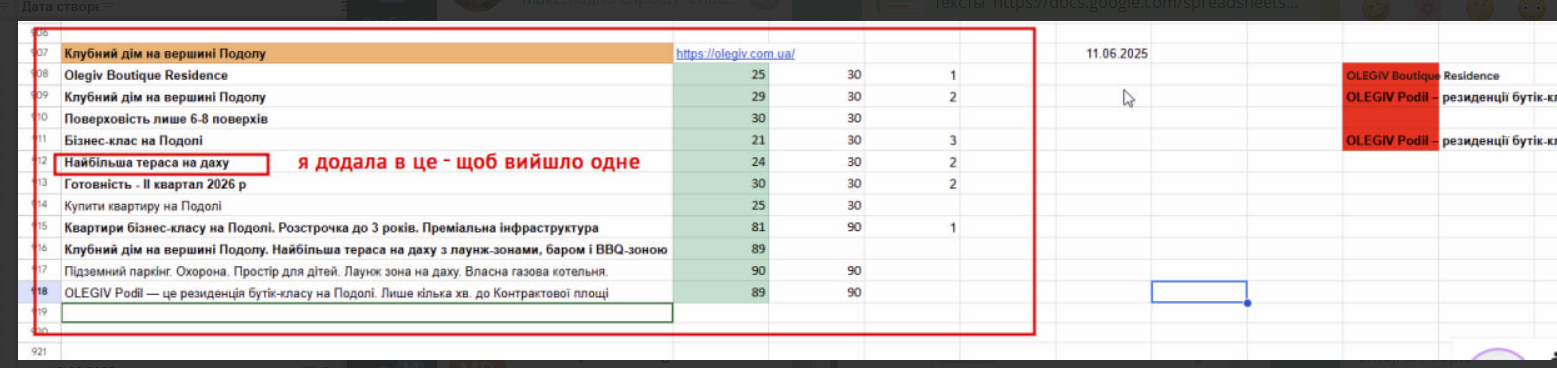Select the cell with 2 in row 909

(913, 97)
